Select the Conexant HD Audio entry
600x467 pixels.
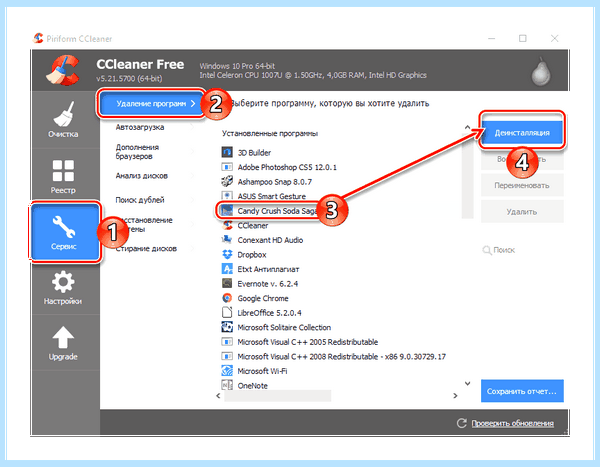click(270, 240)
